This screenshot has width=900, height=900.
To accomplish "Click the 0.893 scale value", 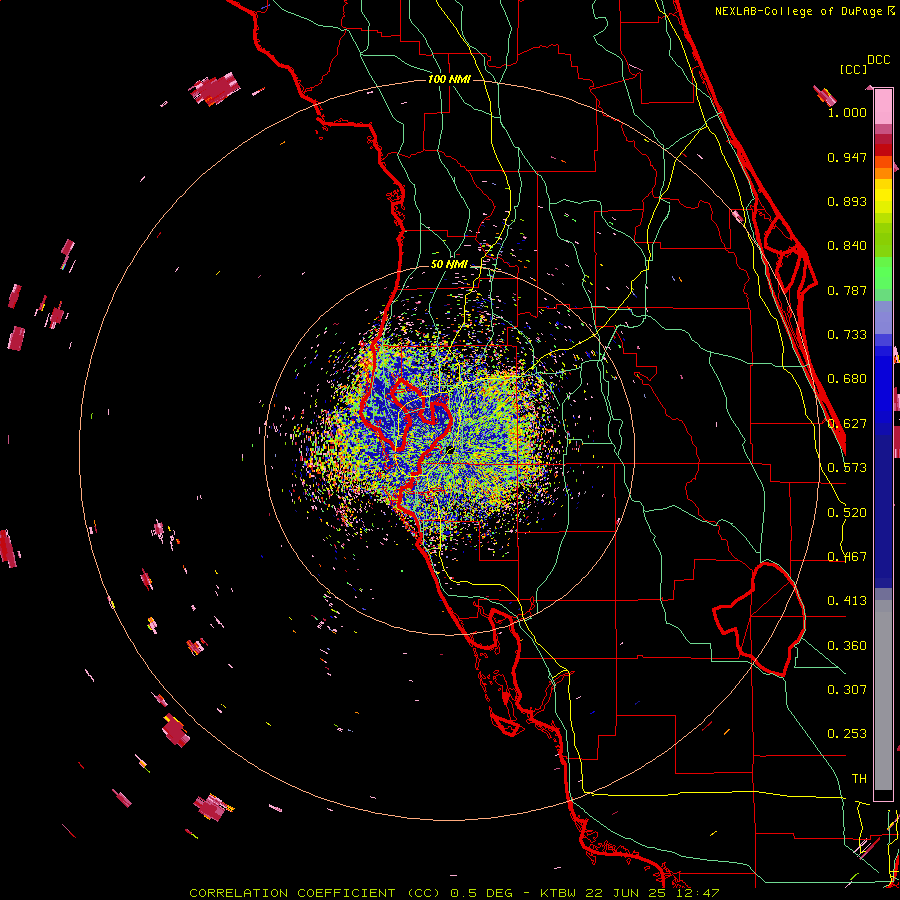I will click(847, 201).
